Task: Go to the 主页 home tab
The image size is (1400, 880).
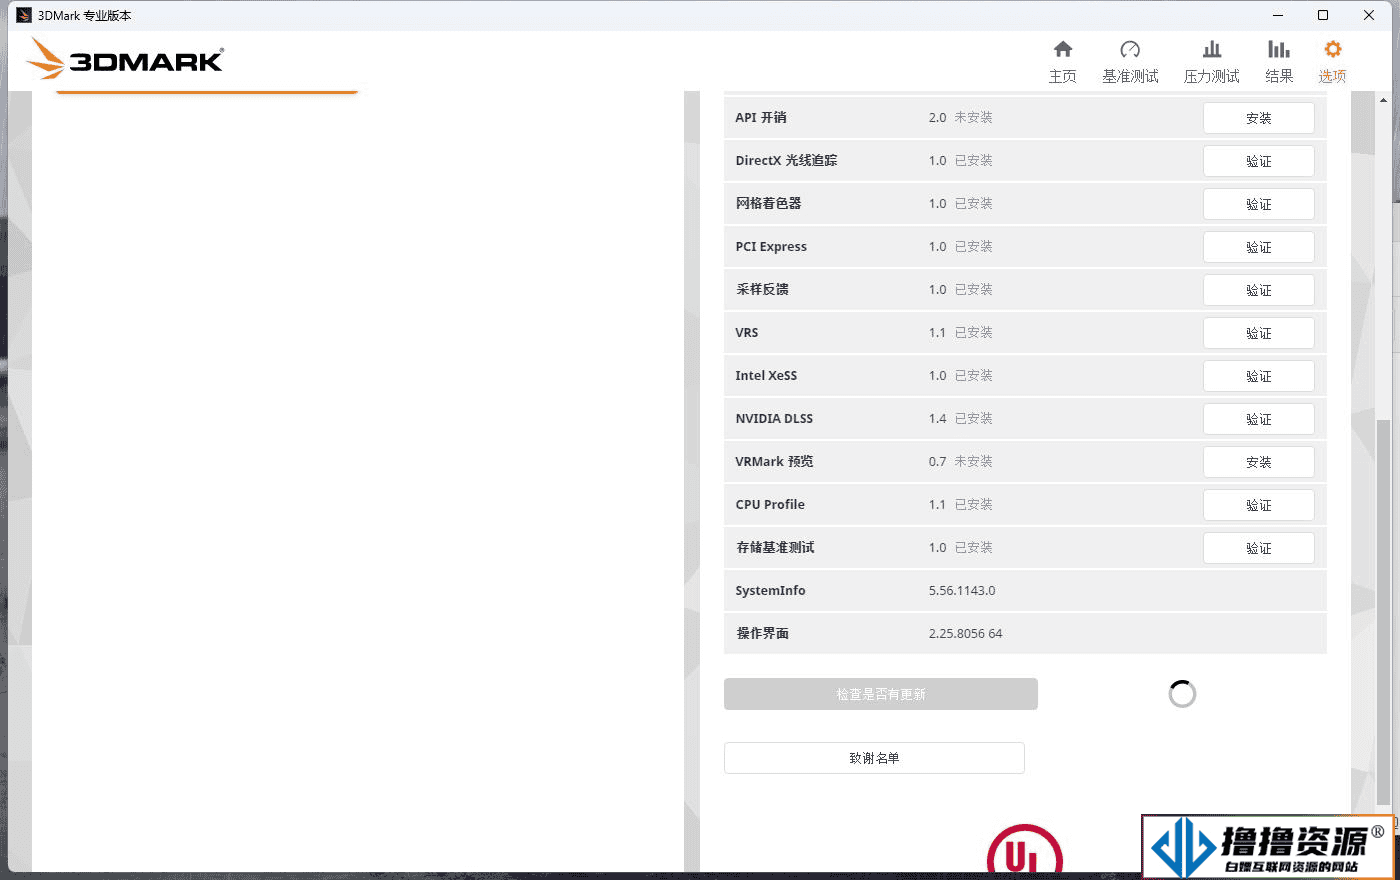Action: [1062, 62]
